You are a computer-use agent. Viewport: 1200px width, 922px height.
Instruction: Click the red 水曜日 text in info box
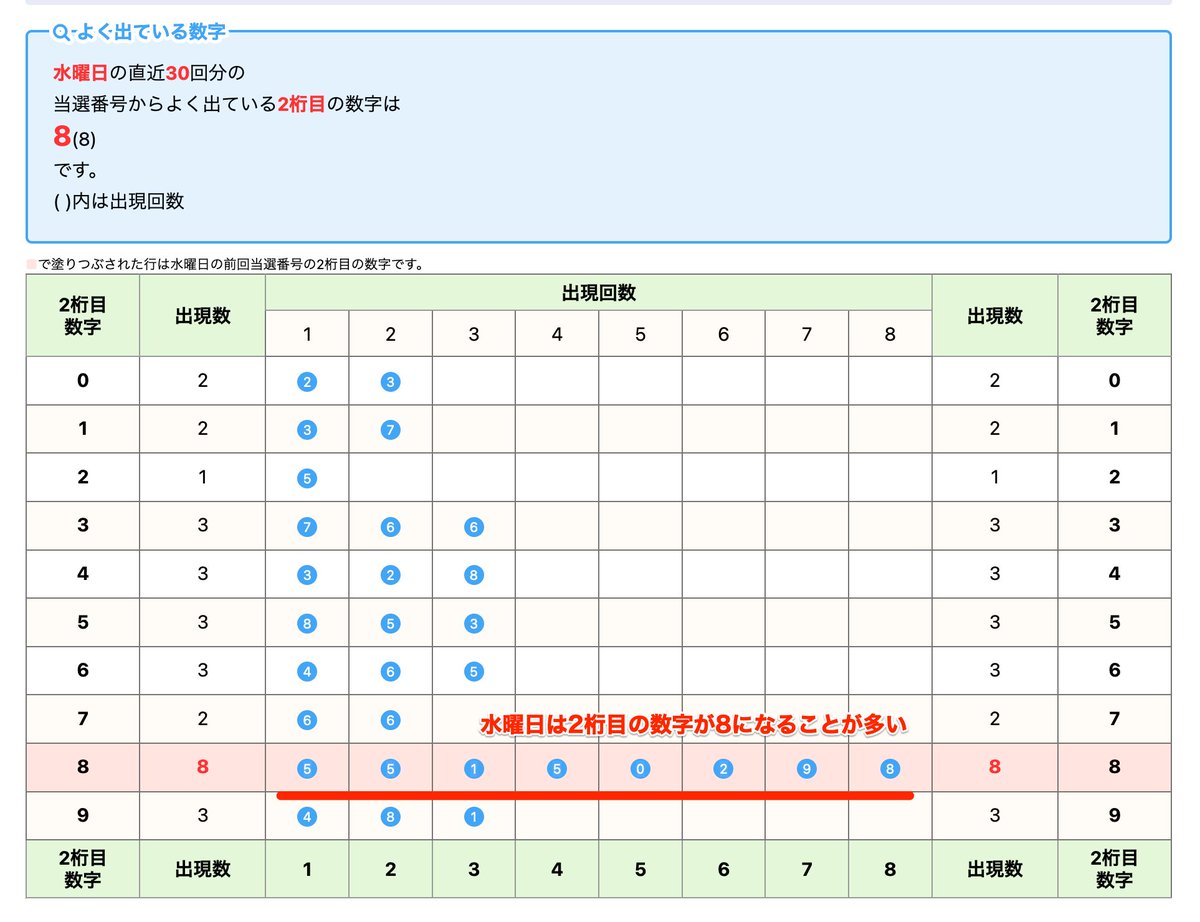tap(81, 73)
